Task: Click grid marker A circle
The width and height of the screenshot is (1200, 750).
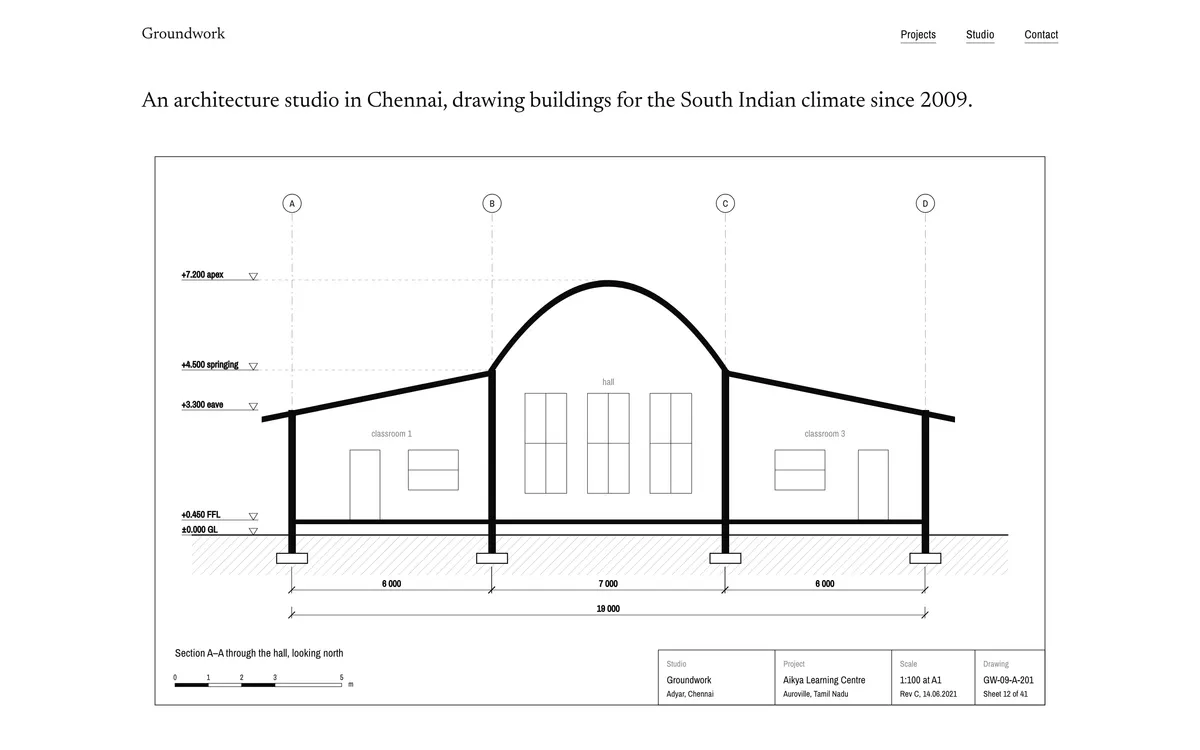Action: click(292, 203)
